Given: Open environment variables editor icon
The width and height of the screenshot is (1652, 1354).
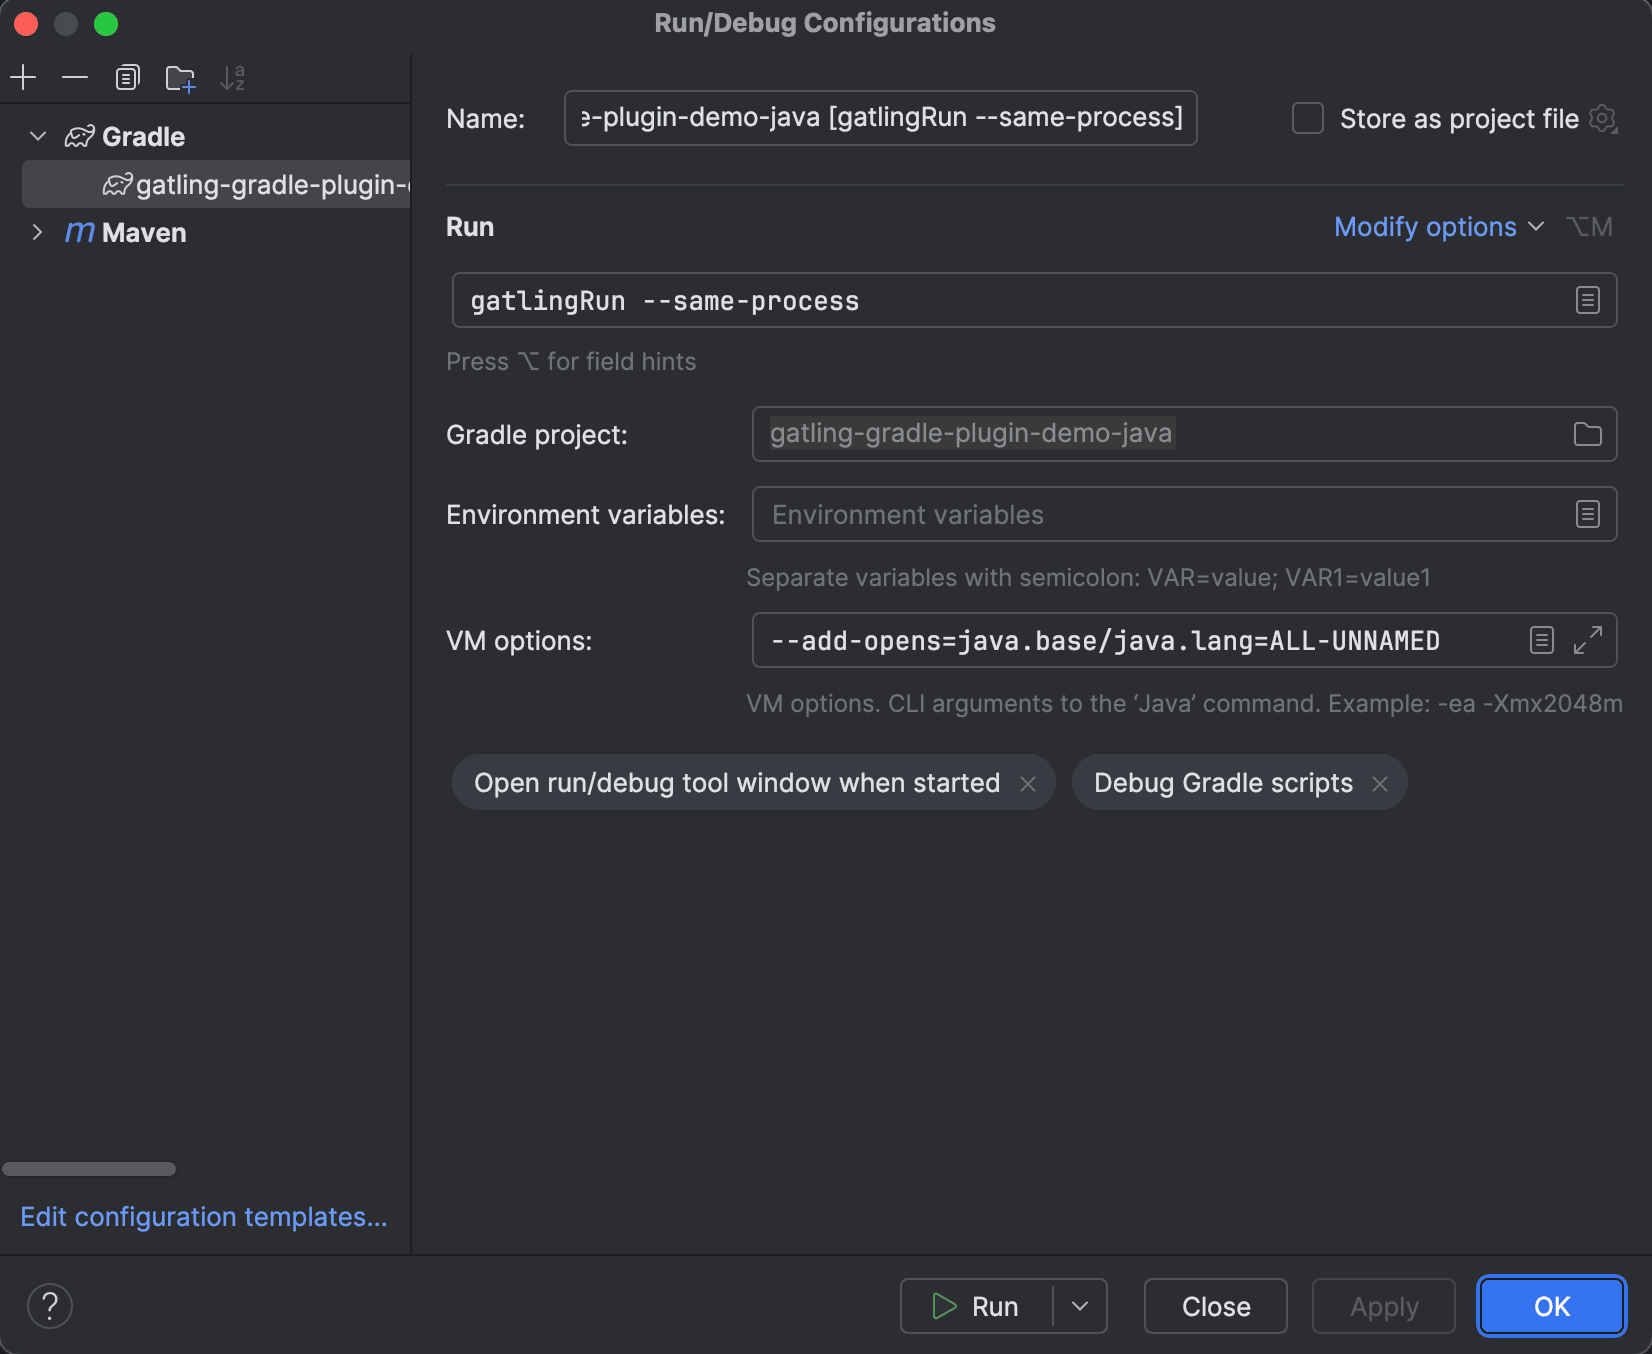Looking at the screenshot, I should pyautogui.click(x=1588, y=514).
